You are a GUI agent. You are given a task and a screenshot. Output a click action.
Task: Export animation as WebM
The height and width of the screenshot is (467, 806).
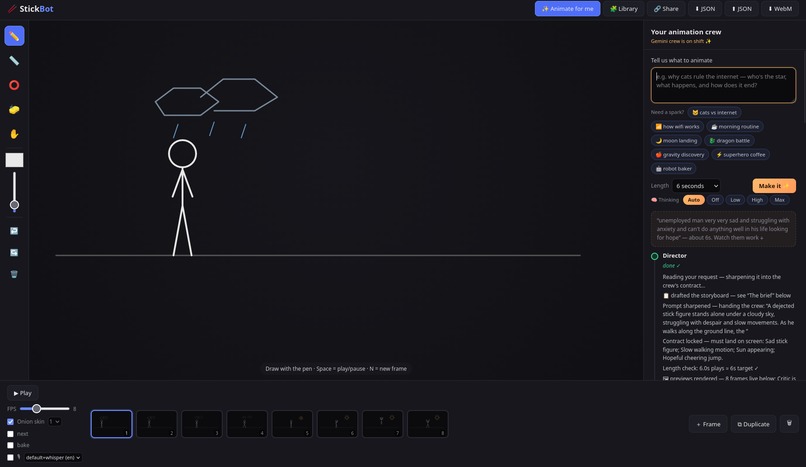click(780, 9)
